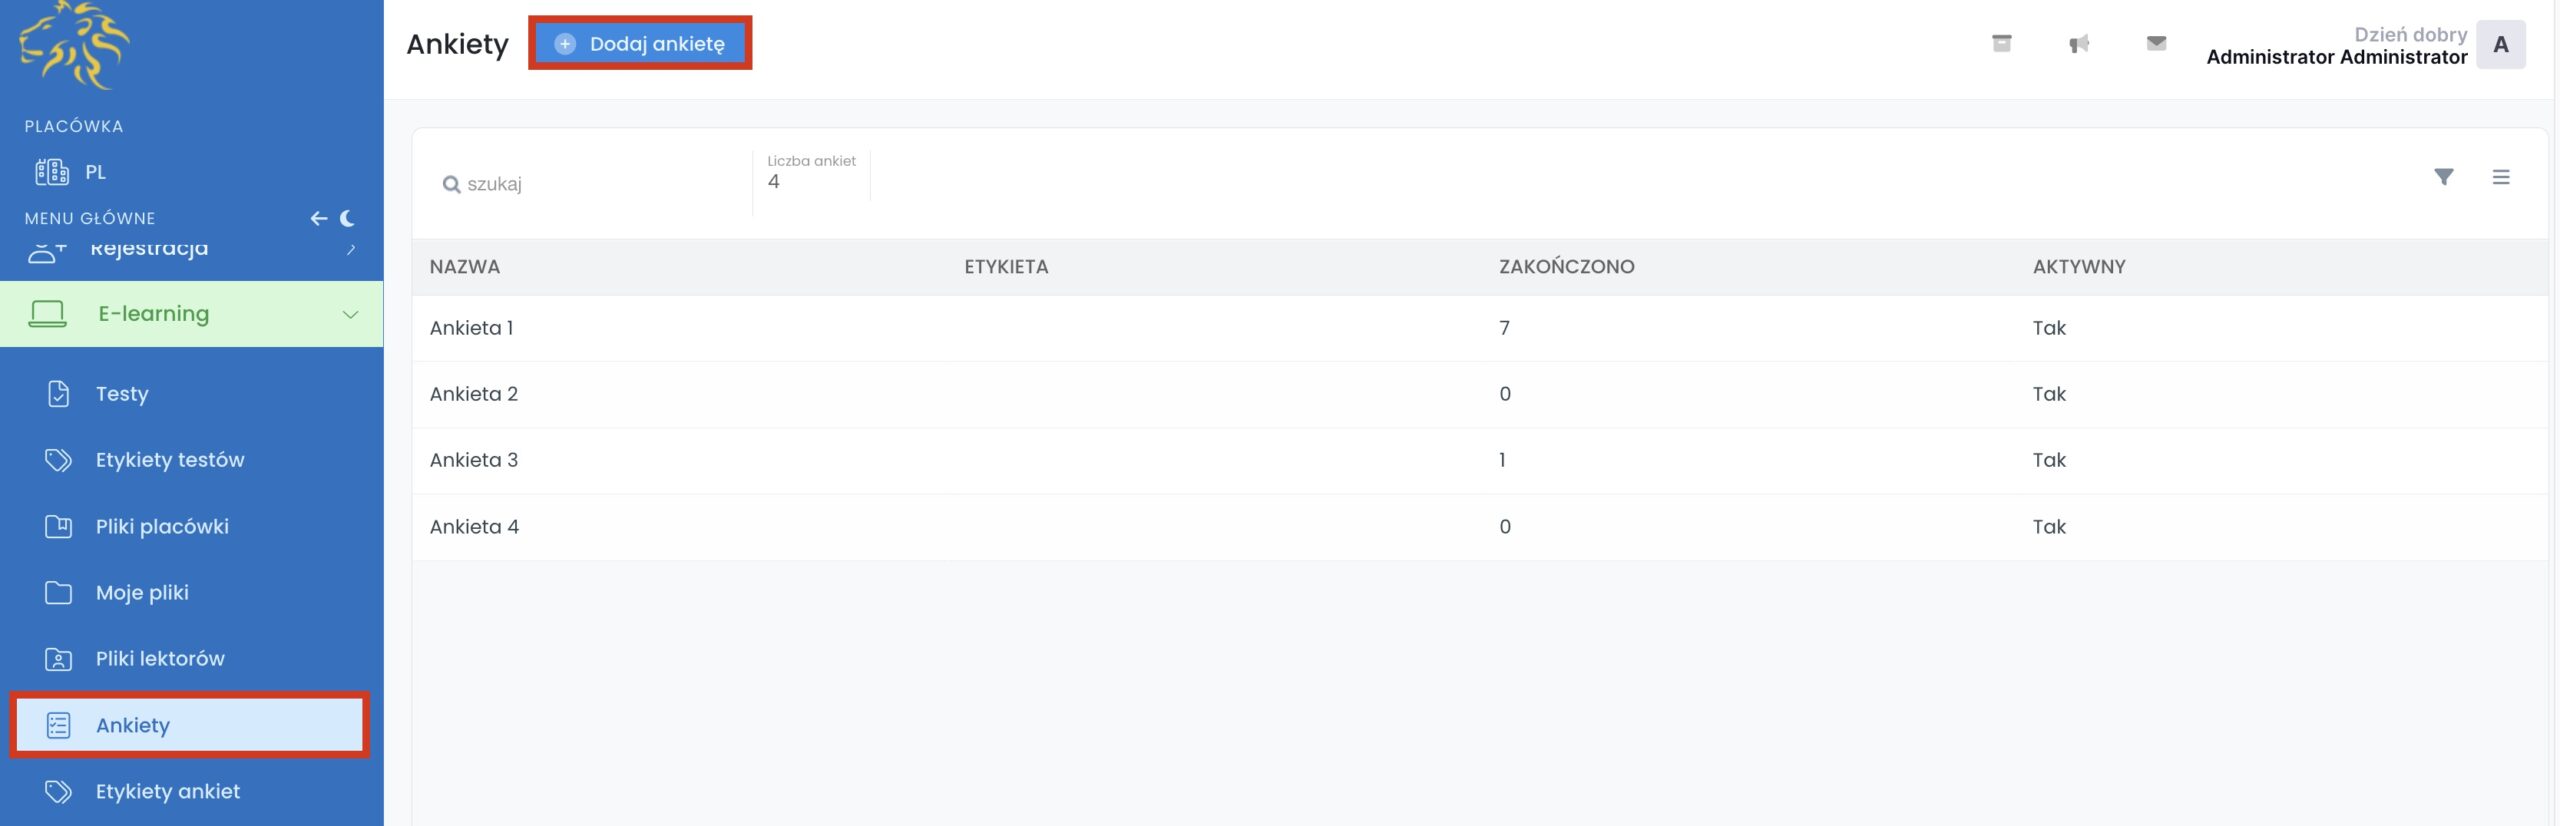Screen dimensions: 2560x826
Task: Click the lion logo
Action: (x=74, y=44)
